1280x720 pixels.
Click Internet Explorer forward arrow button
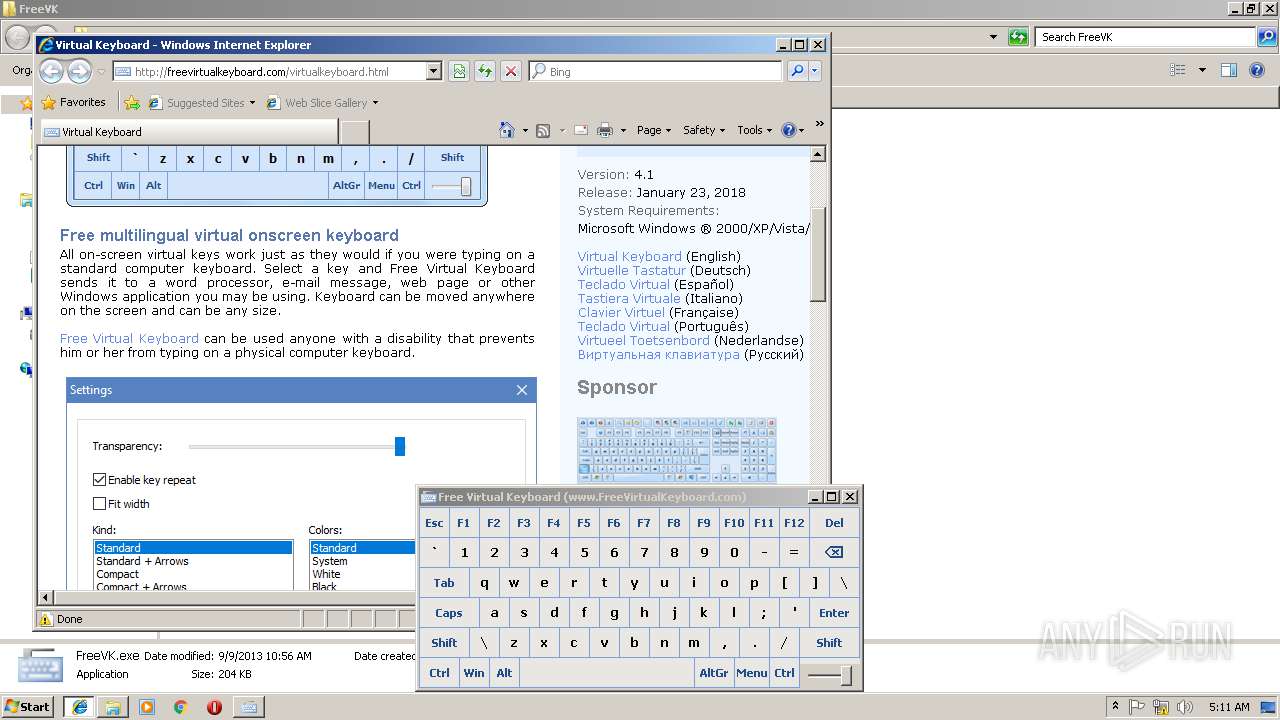pyautogui.click(x=79, y=71)
